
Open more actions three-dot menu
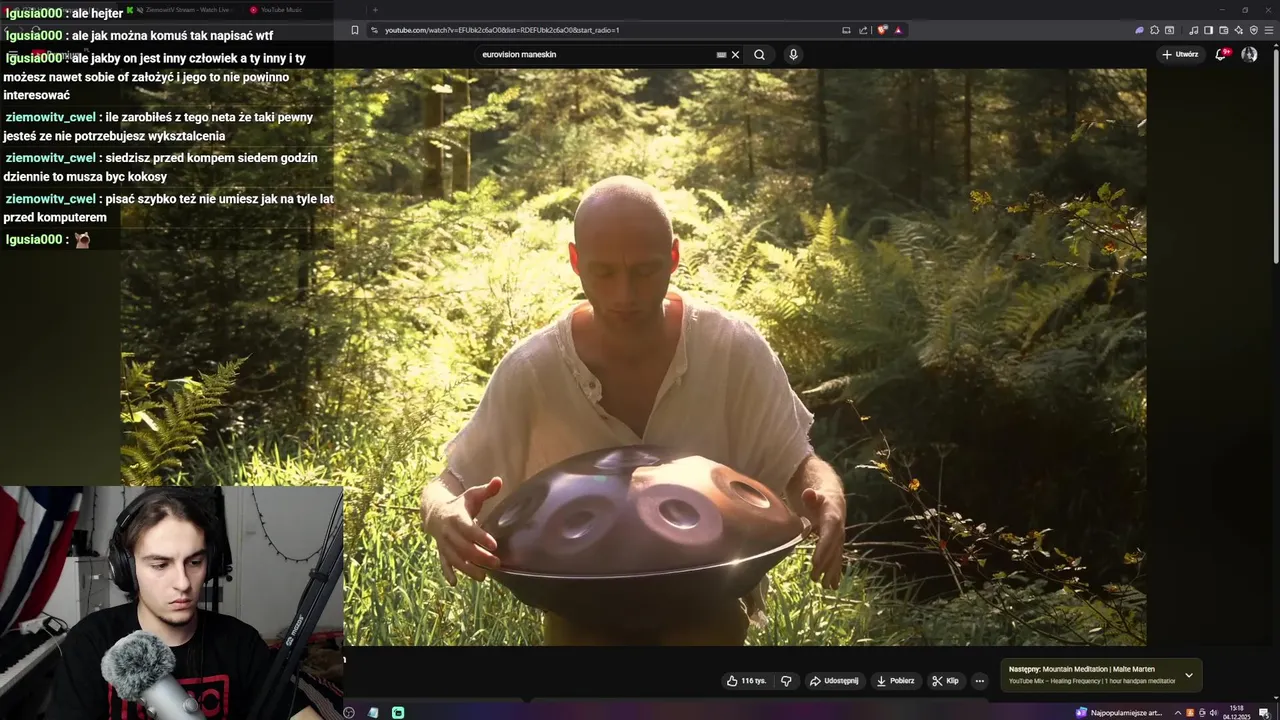980,681
